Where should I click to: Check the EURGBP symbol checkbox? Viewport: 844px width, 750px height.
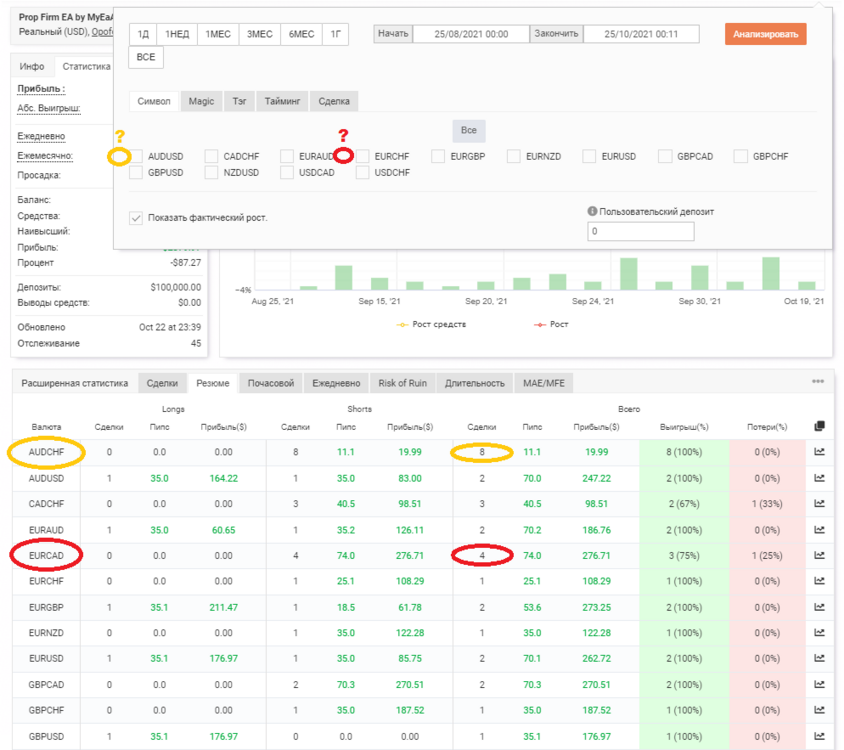[438, 156]
